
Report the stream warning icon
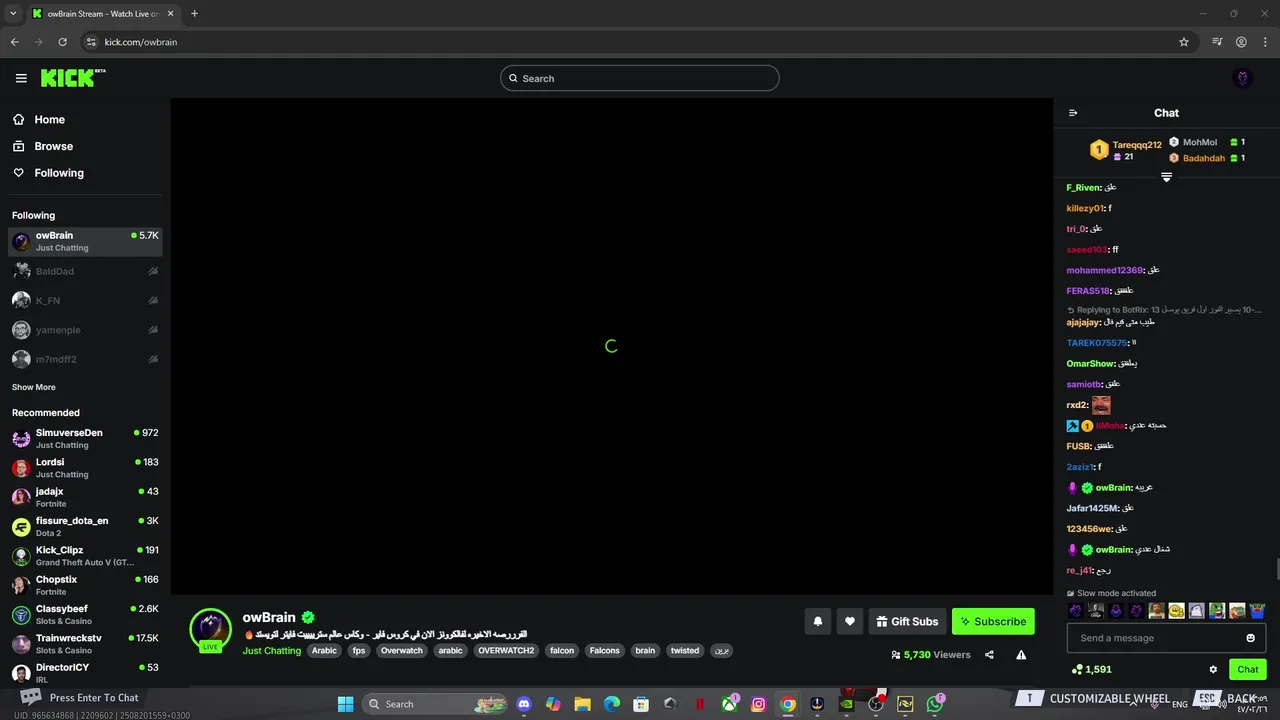click(x=1021, y=655)
